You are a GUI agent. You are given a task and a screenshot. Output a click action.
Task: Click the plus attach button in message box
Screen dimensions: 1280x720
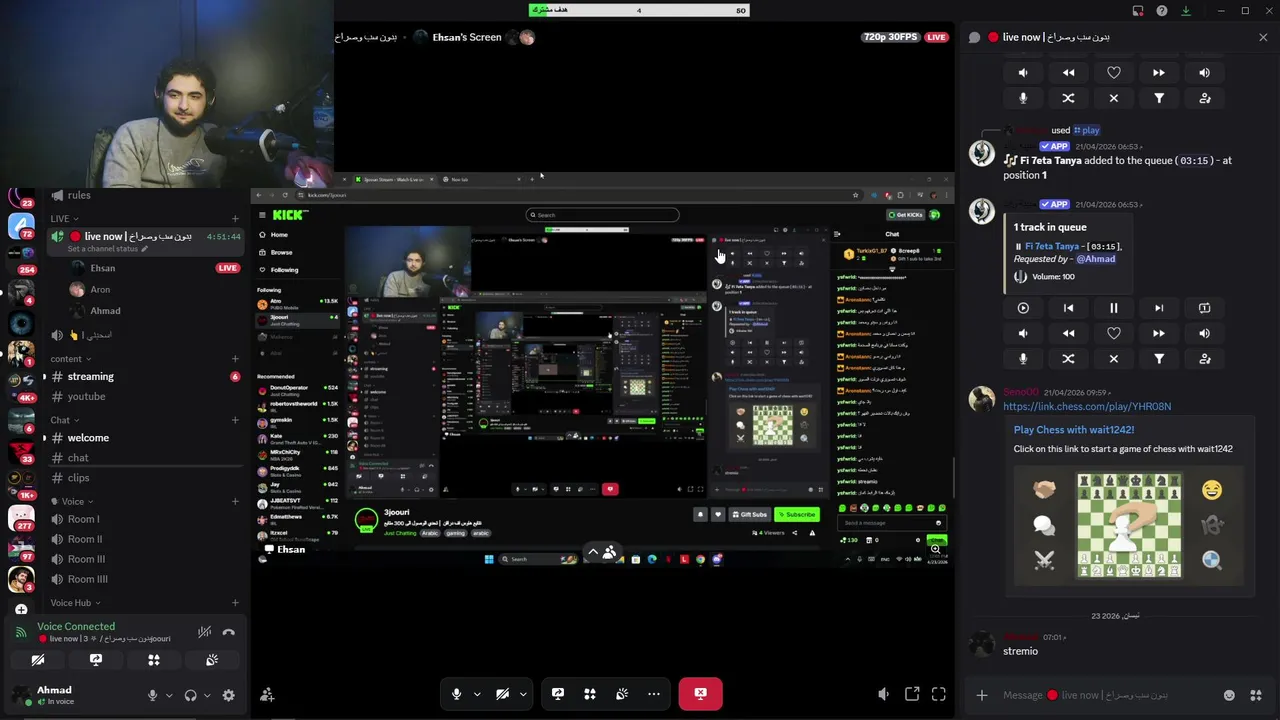[x=981, y=695]
